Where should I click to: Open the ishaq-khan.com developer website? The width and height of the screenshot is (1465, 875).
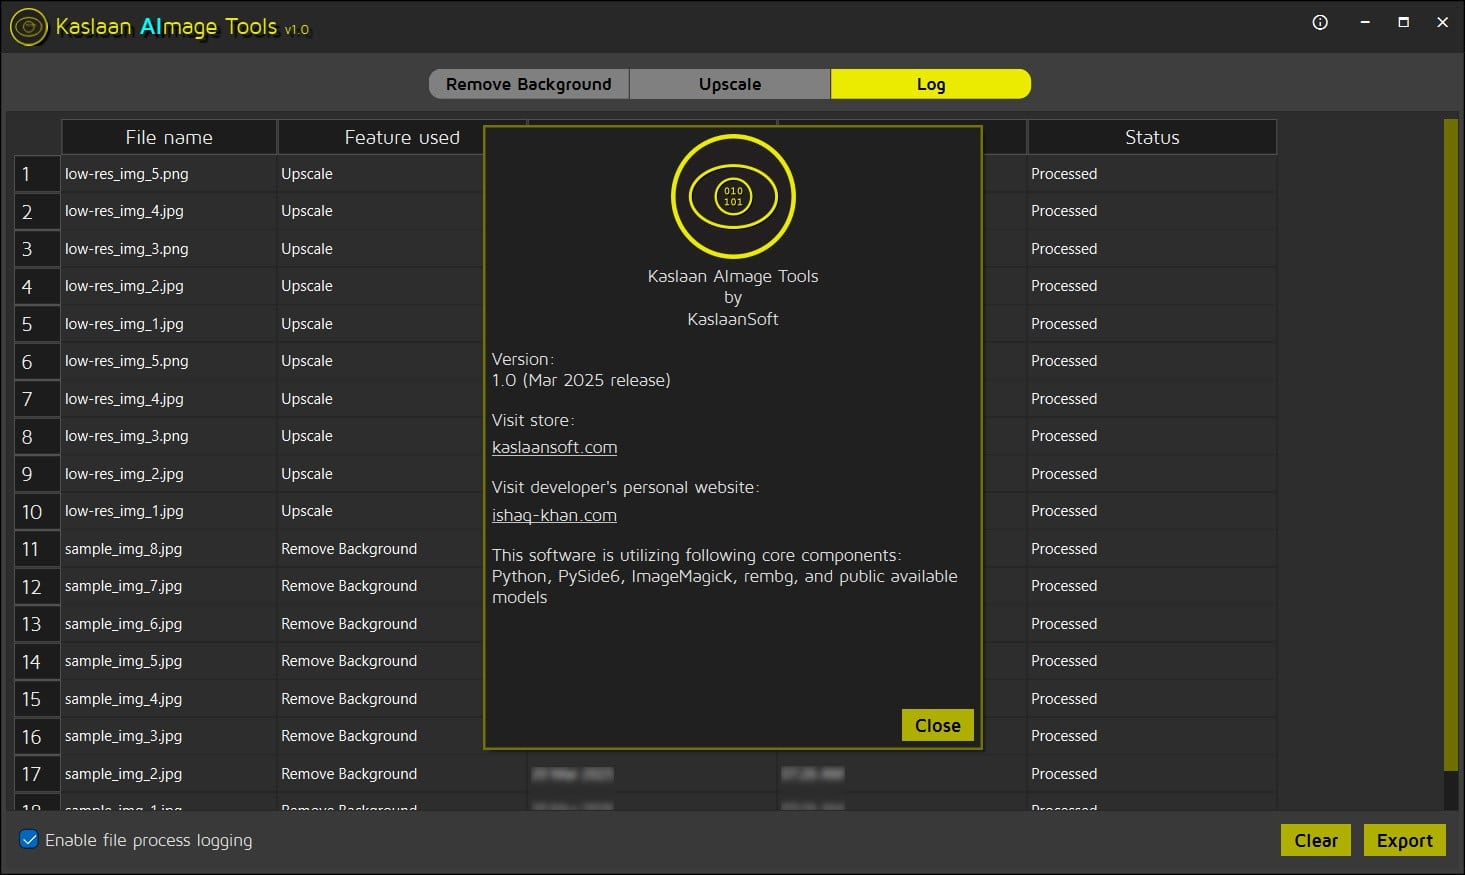point(554,516)
